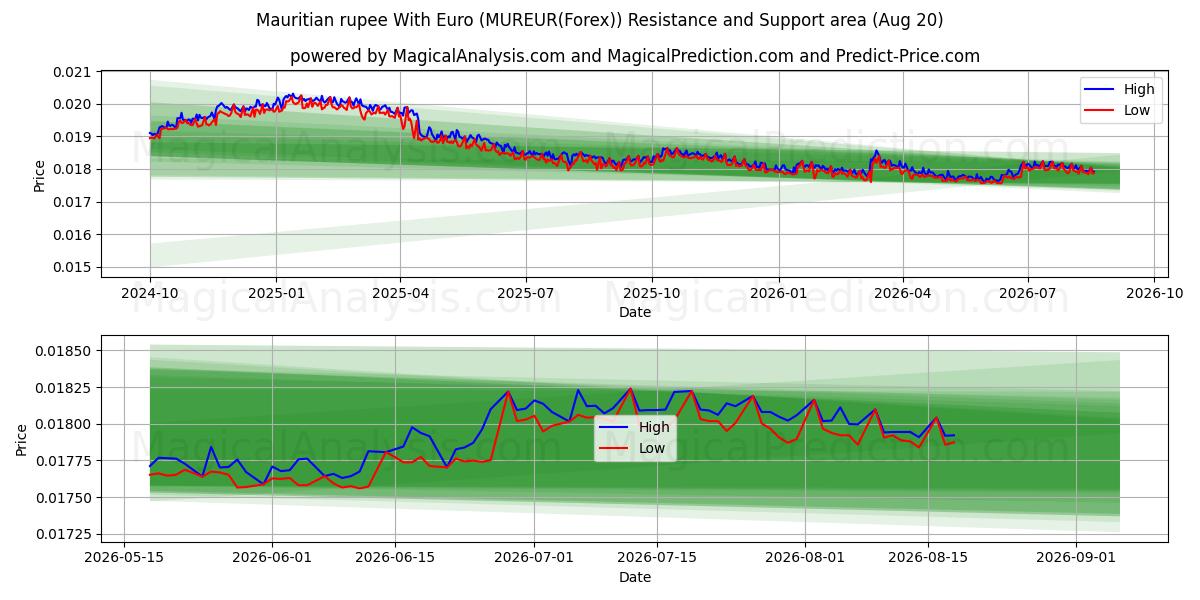This screenshot has width=1200, height=600.
Task: Click the '0.015' price tick label
Action: coord(72,267)
